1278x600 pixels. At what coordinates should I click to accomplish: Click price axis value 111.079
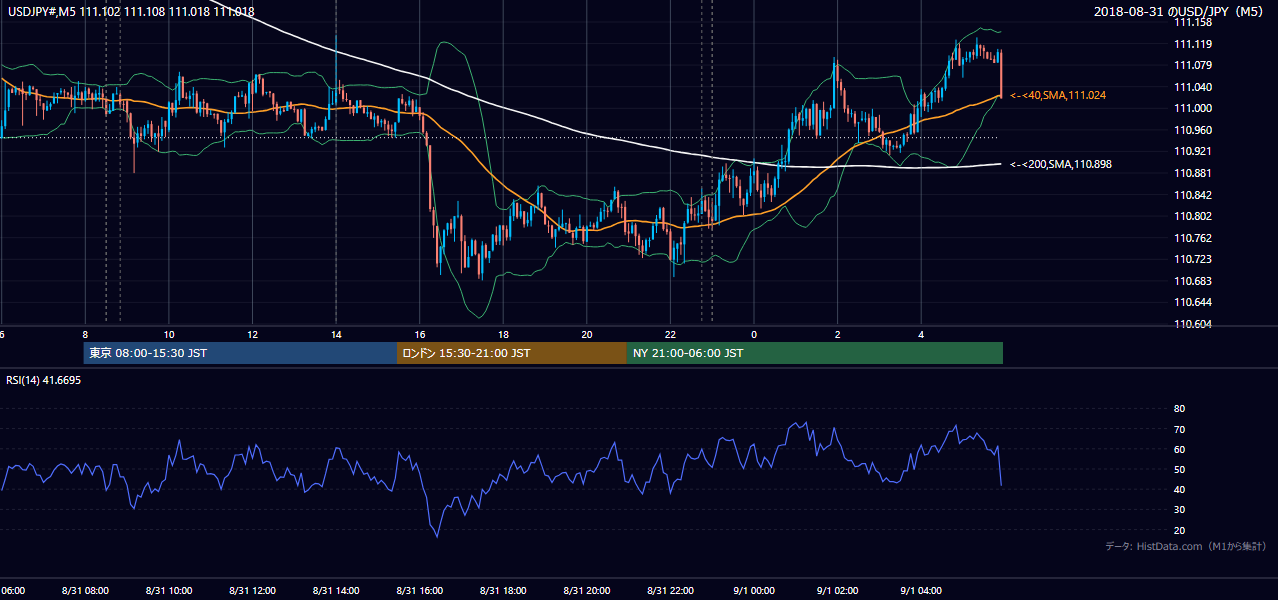point(1192,65)
